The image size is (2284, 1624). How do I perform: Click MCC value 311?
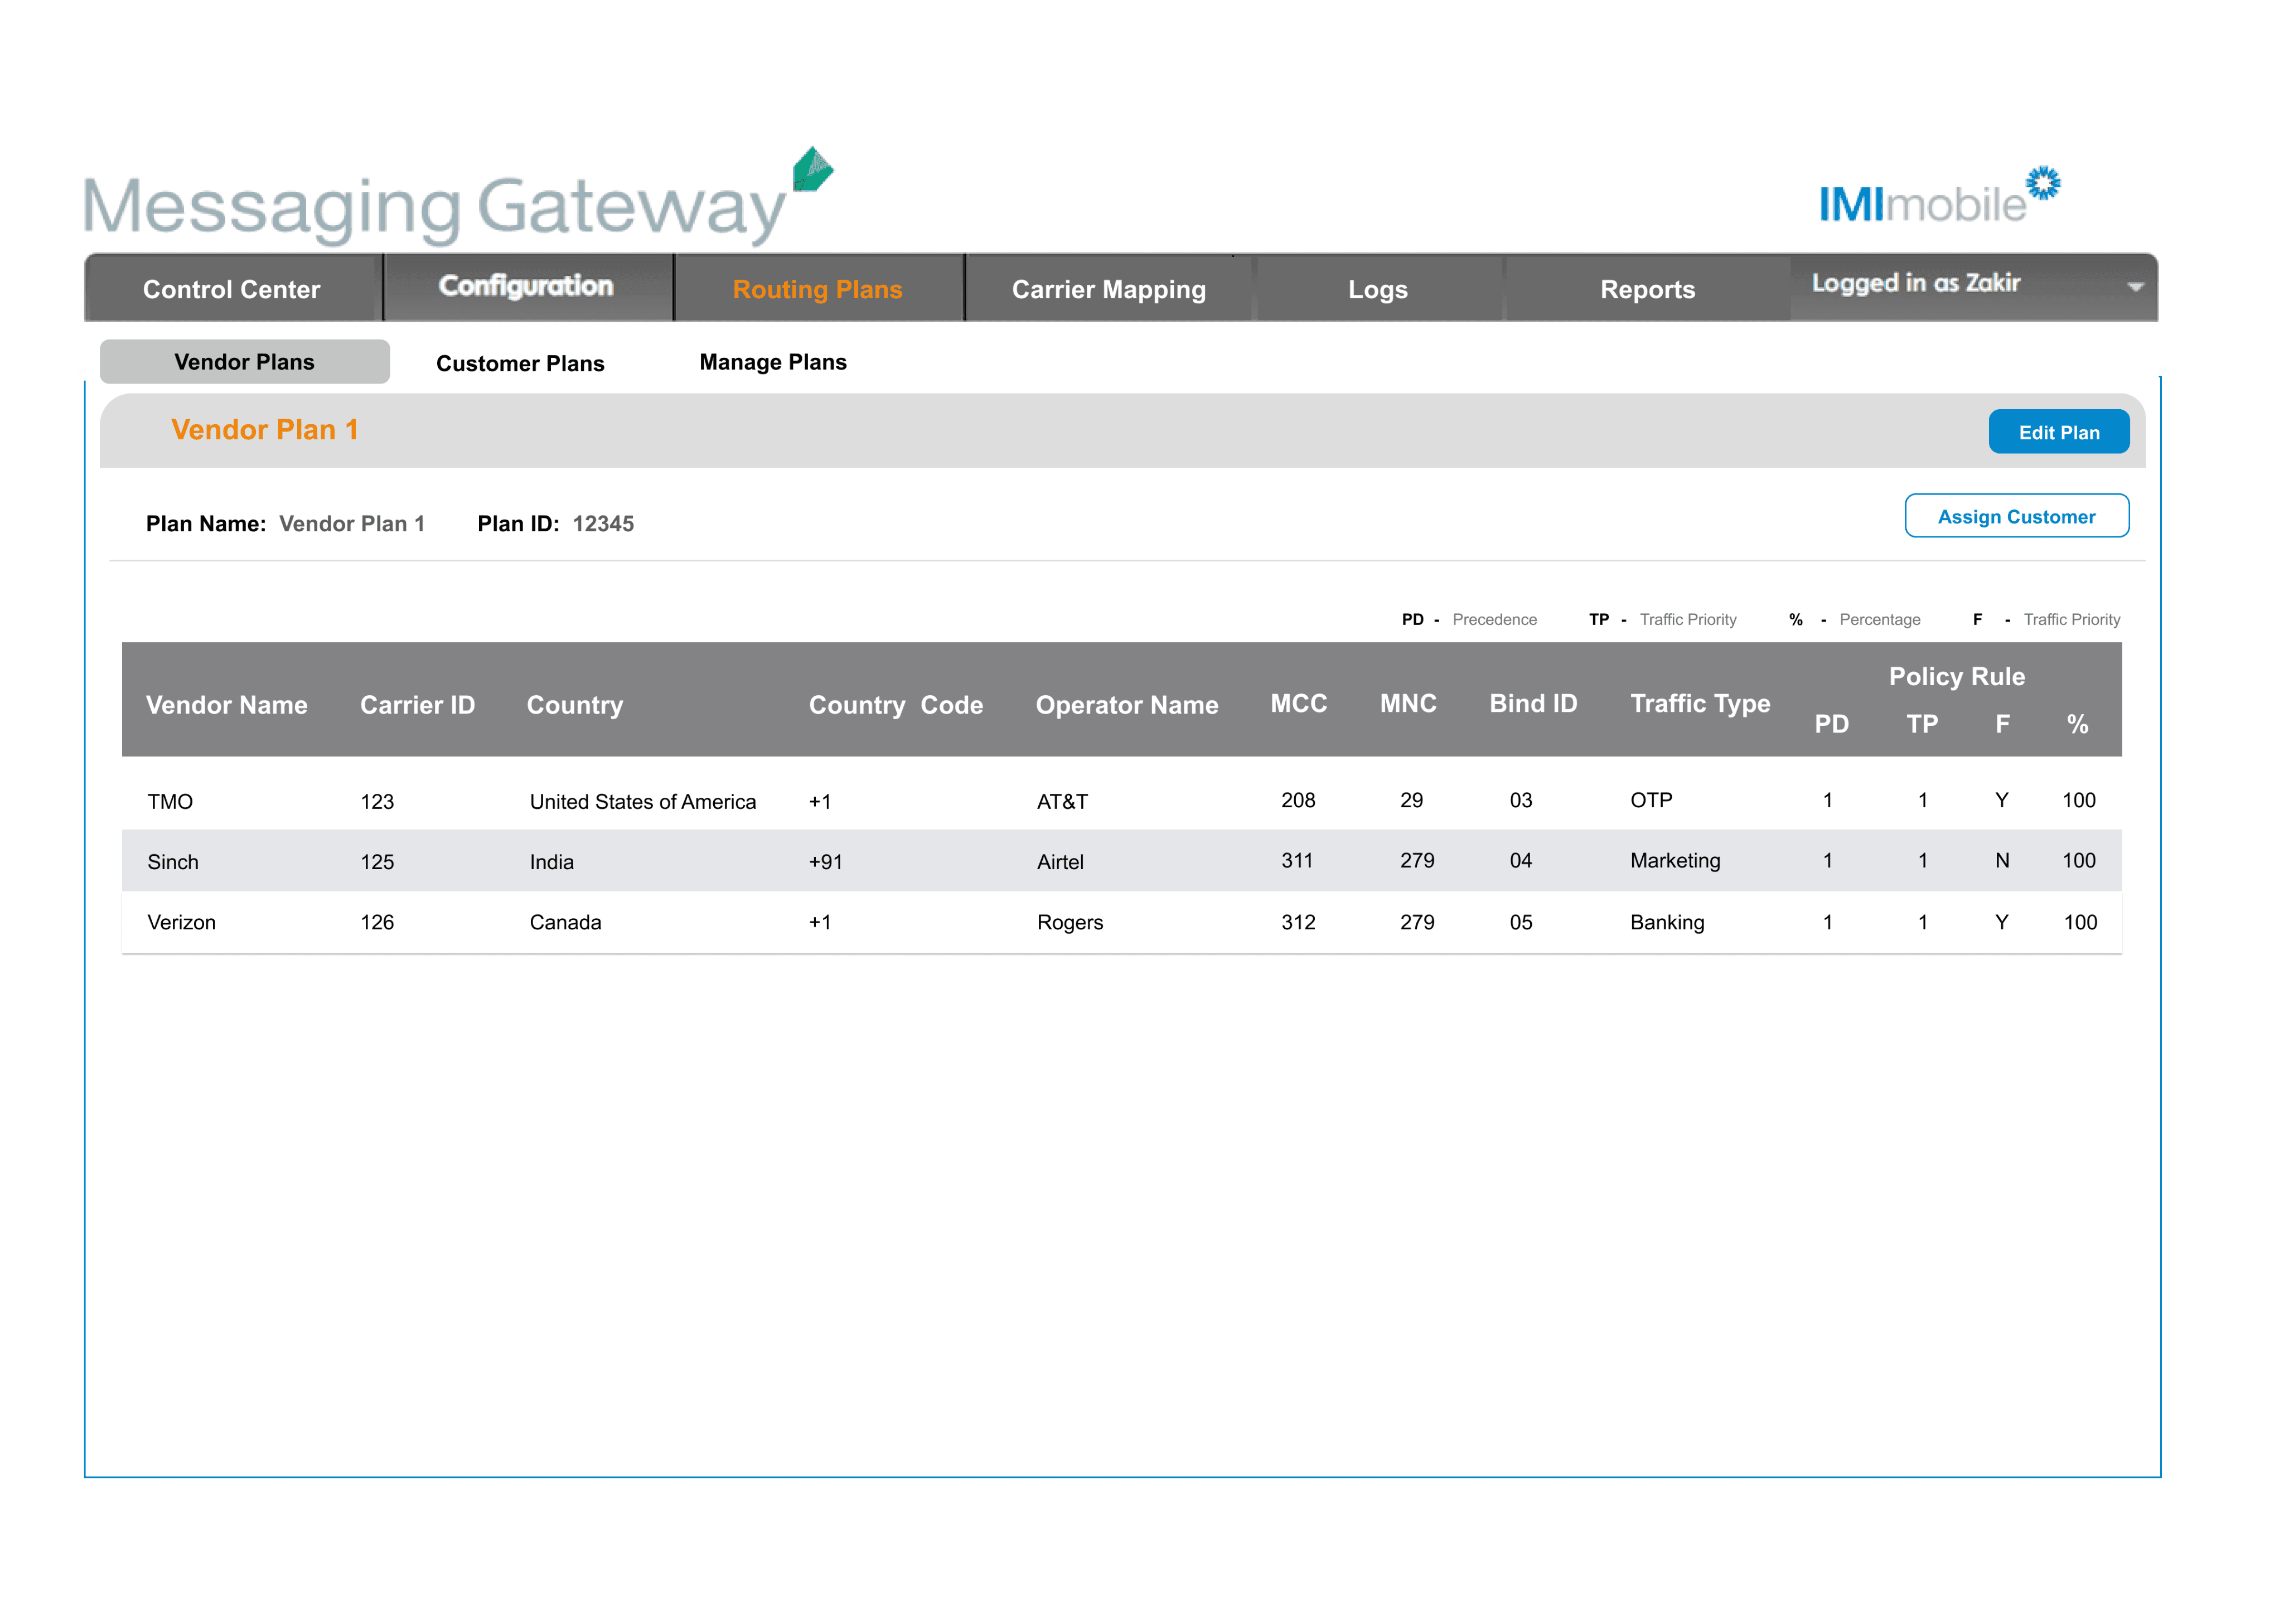pyautogui.click(x=1297, y=860)
